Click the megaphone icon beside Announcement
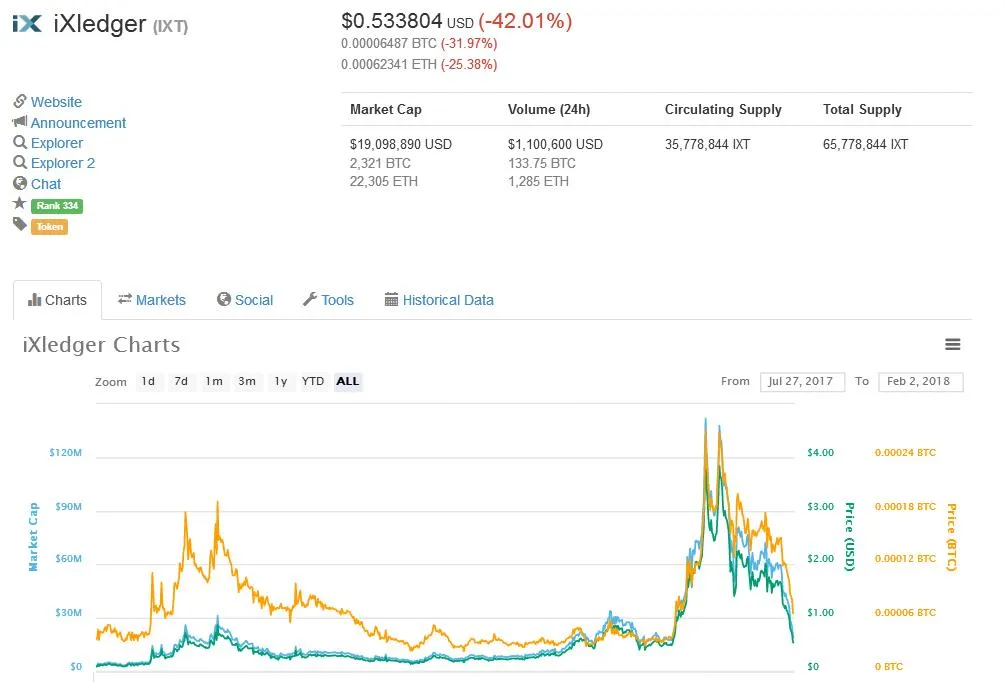Image resolution: width=1006 pixels, height=682 pixels. pyautogui.click(x=20, y=122)
